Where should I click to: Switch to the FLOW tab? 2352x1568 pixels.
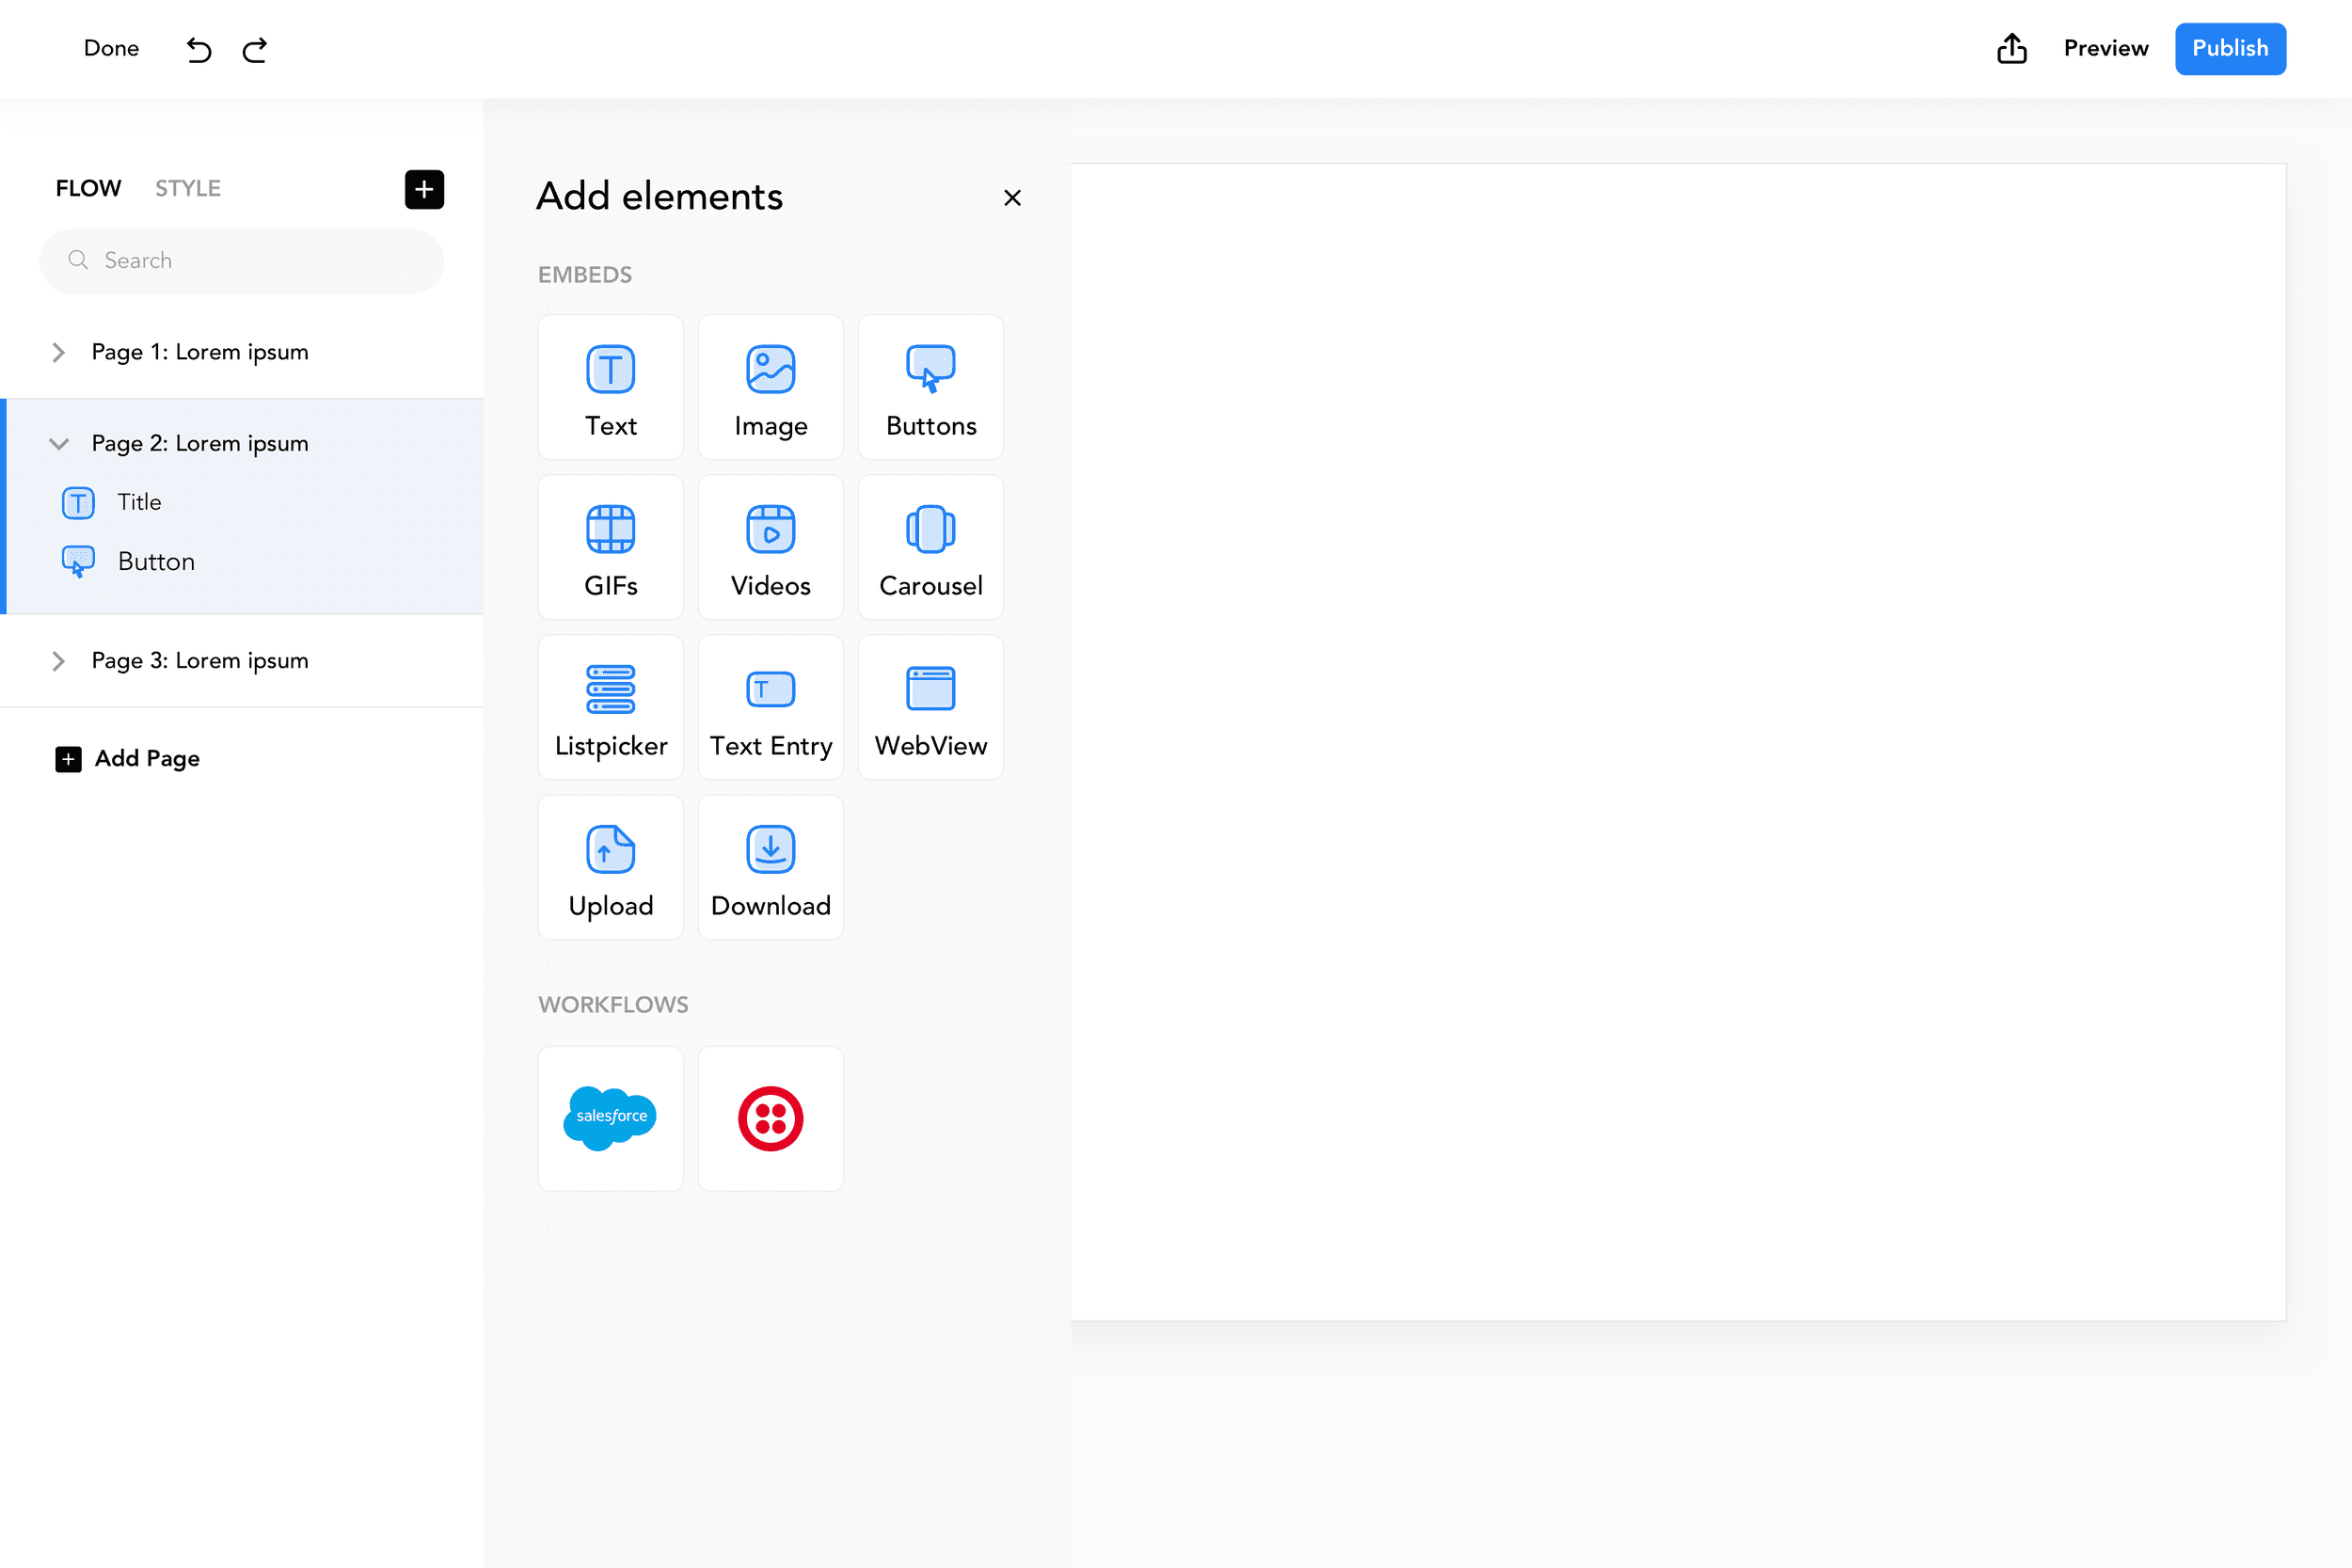[88, 188]
